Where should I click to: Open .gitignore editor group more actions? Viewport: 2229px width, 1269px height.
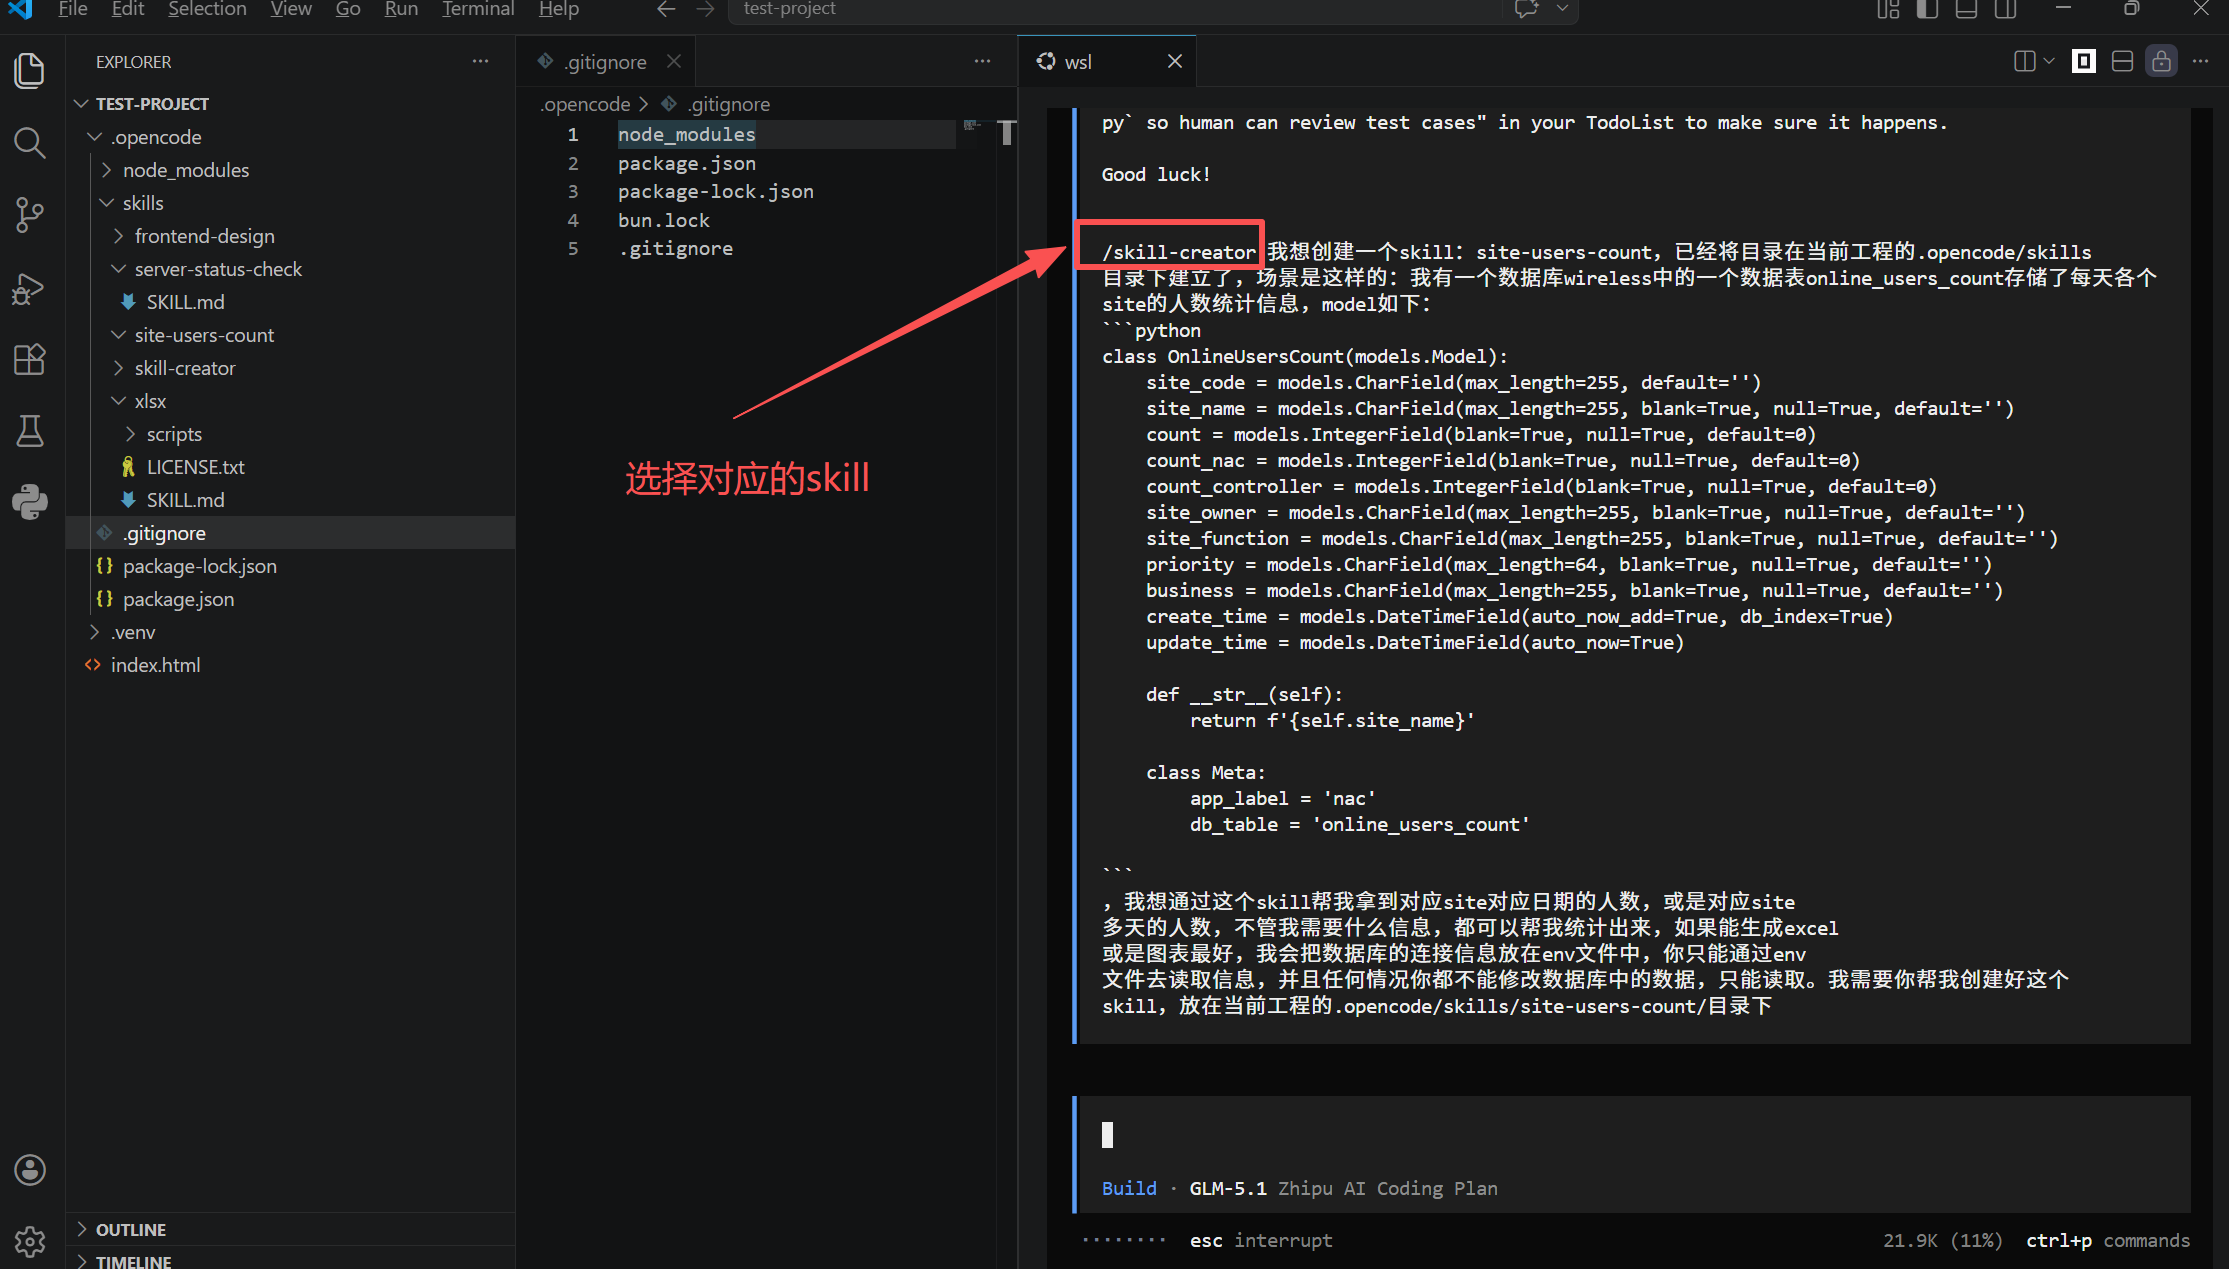(983, 62)
